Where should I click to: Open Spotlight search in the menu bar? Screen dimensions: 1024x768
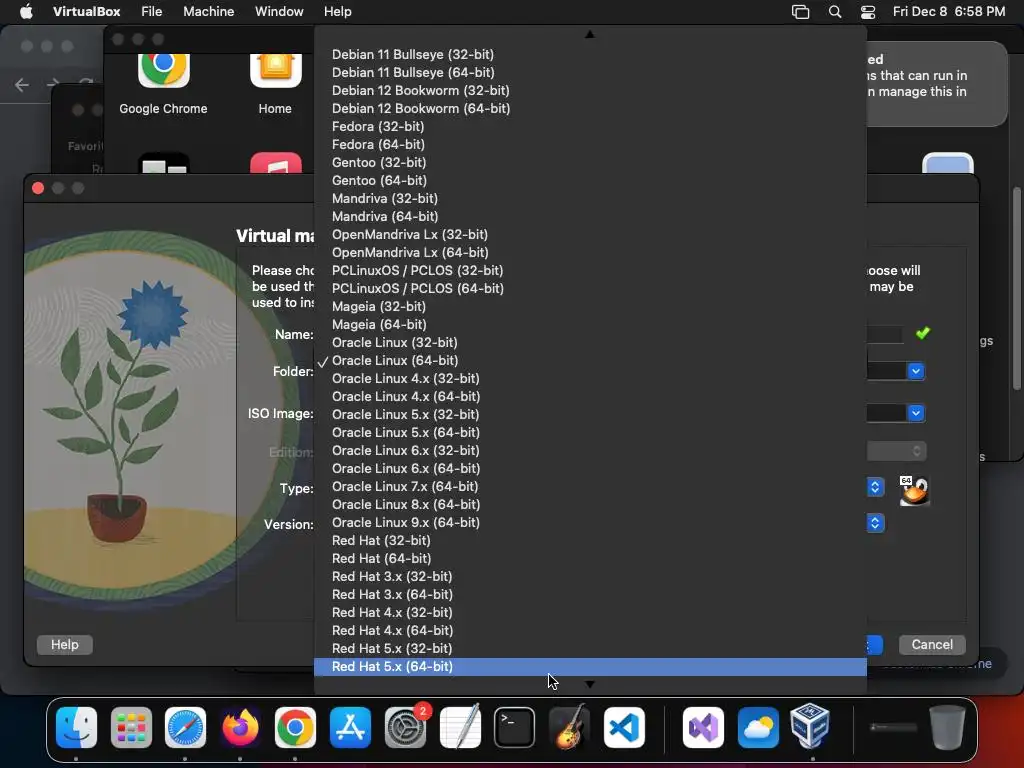(x=835, y=12)
